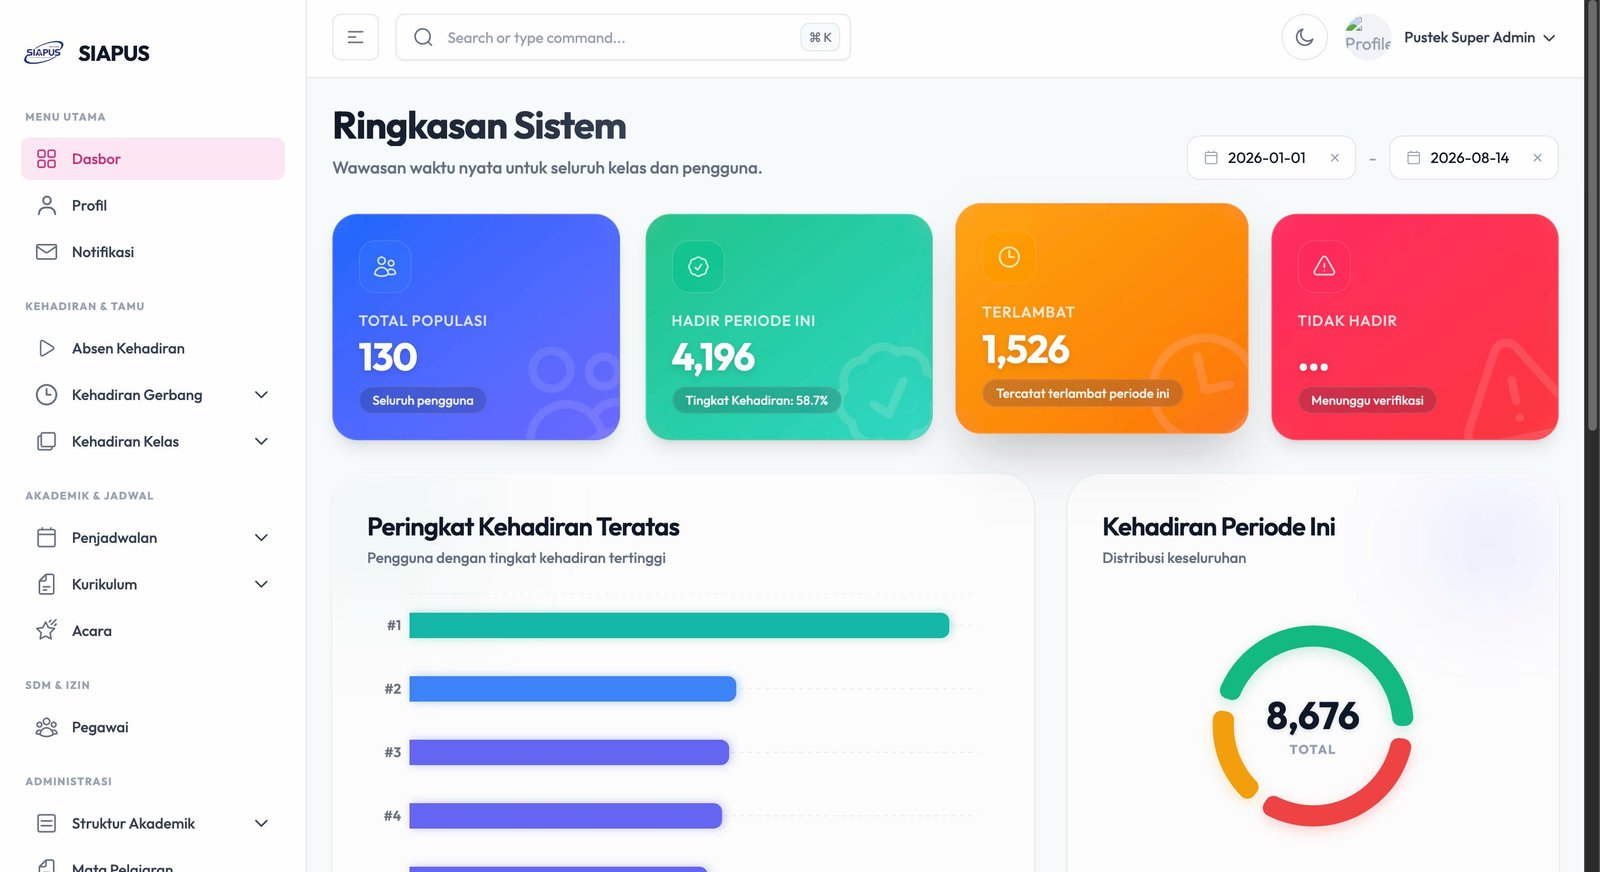Screen dimensions: 1600x872
Task: Click start date field 2026-01-01
Action: [x=1271, y=158]
